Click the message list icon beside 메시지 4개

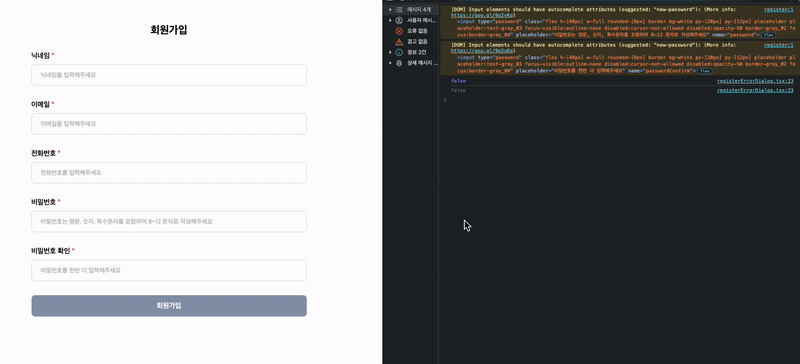click(399, 10)
